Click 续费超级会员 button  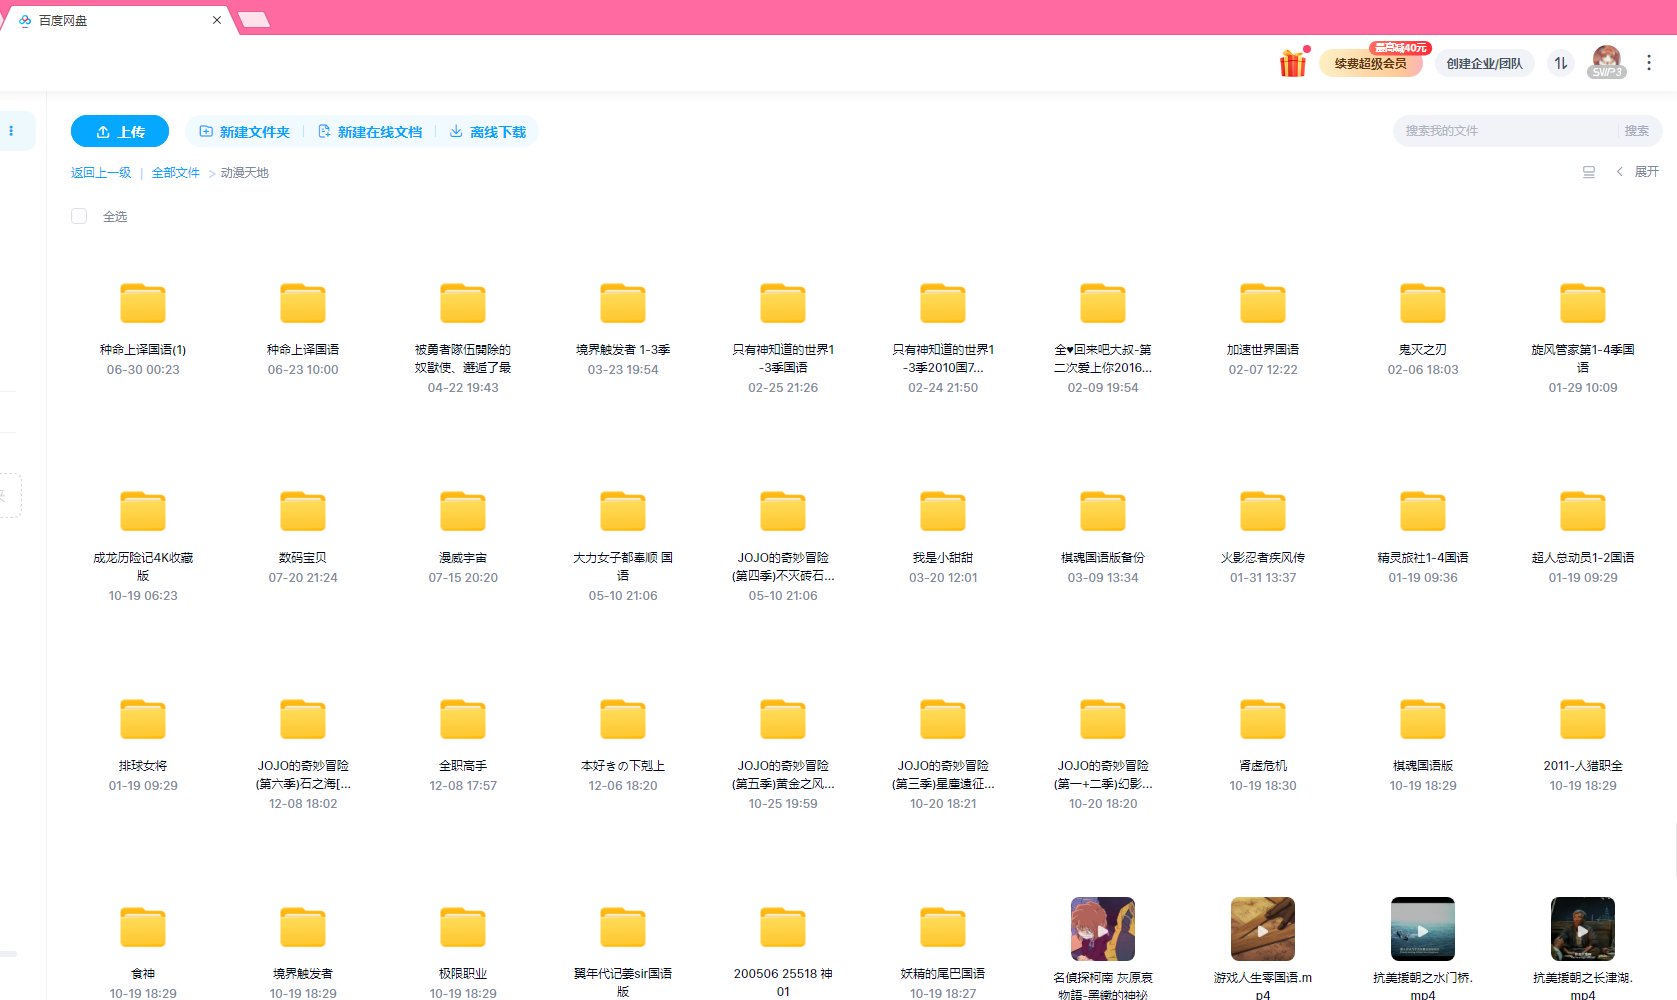pyautogui.click(x=1370, y=63)
